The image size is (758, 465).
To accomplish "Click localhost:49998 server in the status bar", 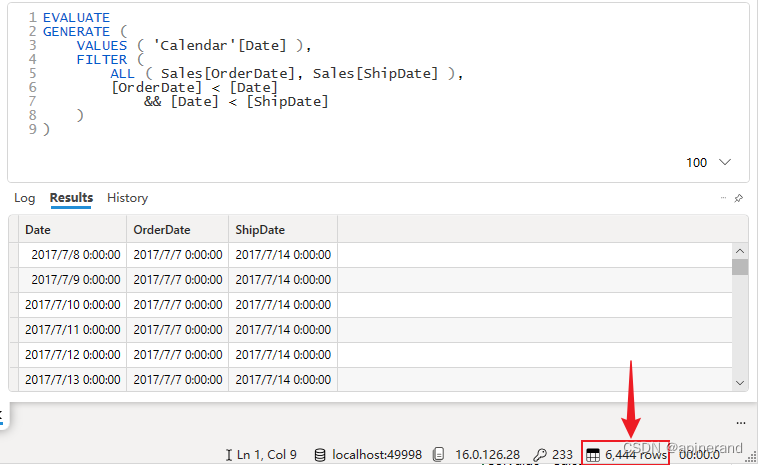I will tap(377, 455).
